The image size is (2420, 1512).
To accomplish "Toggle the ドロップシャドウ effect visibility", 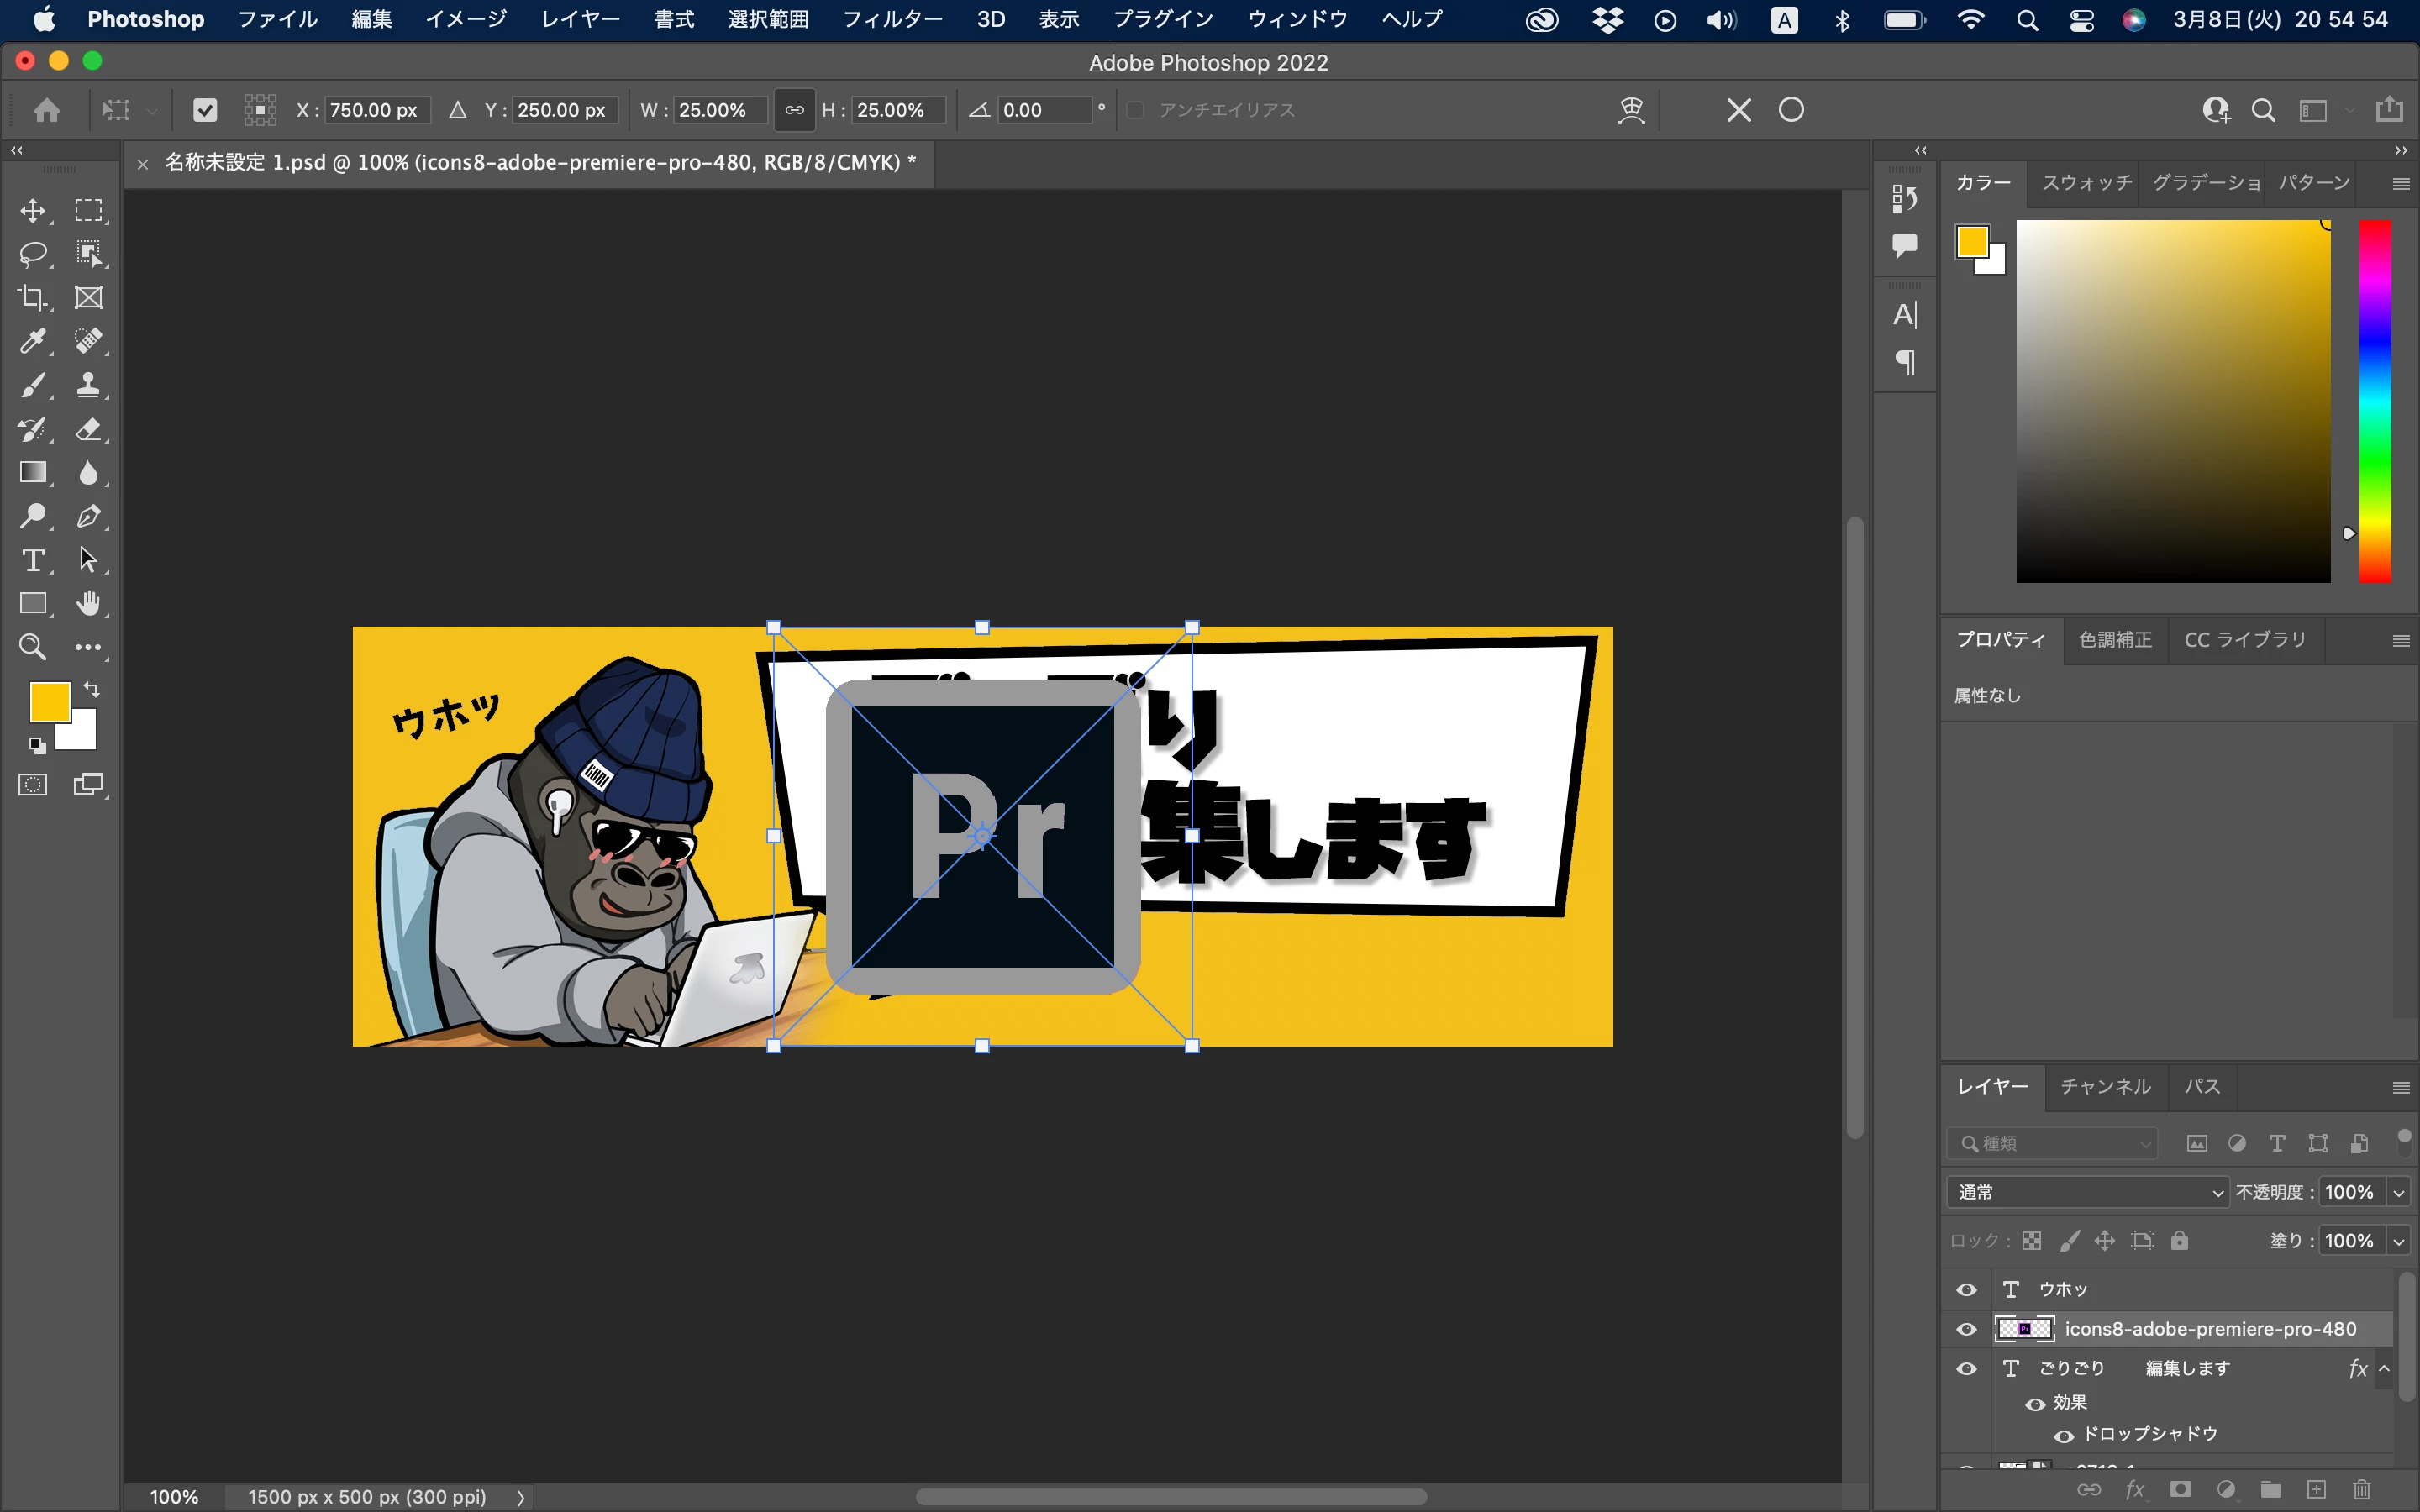I will (2063, 1436).
